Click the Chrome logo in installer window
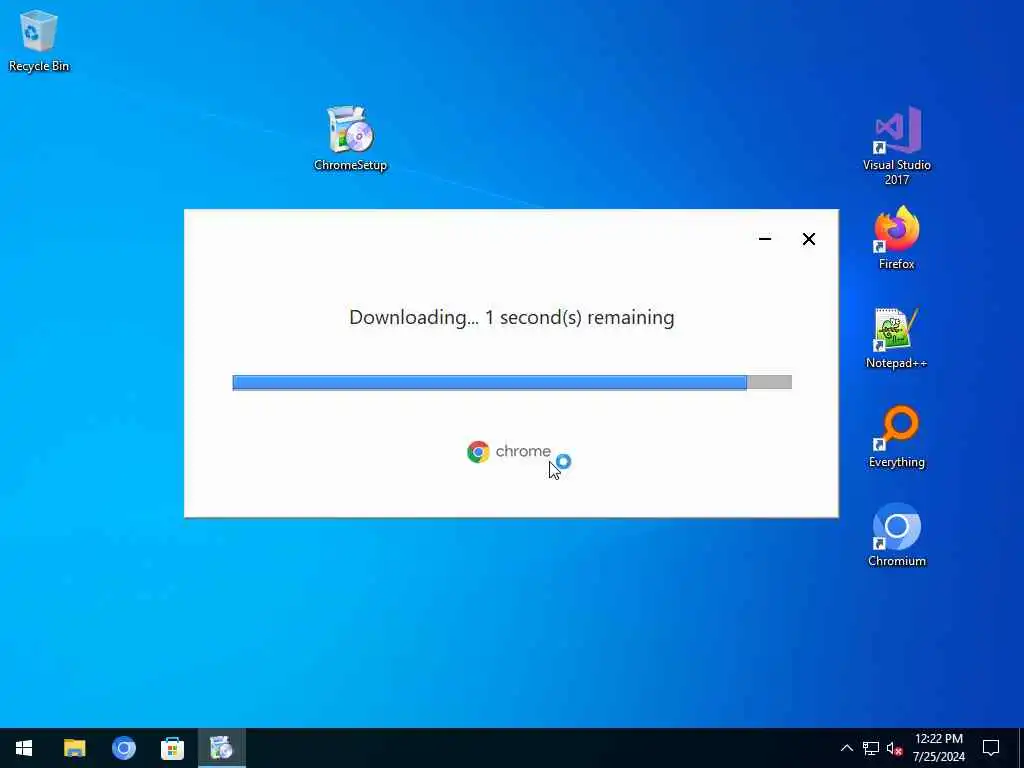The height and width of the screenshot is (768, 1024). pyautogui.click(x=478, y=452)
